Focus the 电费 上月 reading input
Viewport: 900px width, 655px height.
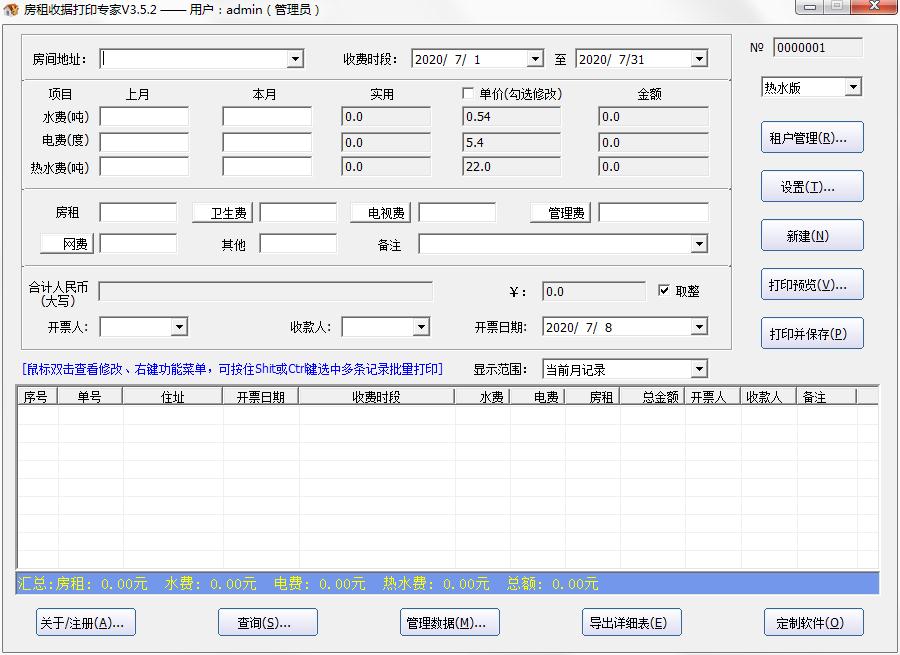tap(144, 142)
